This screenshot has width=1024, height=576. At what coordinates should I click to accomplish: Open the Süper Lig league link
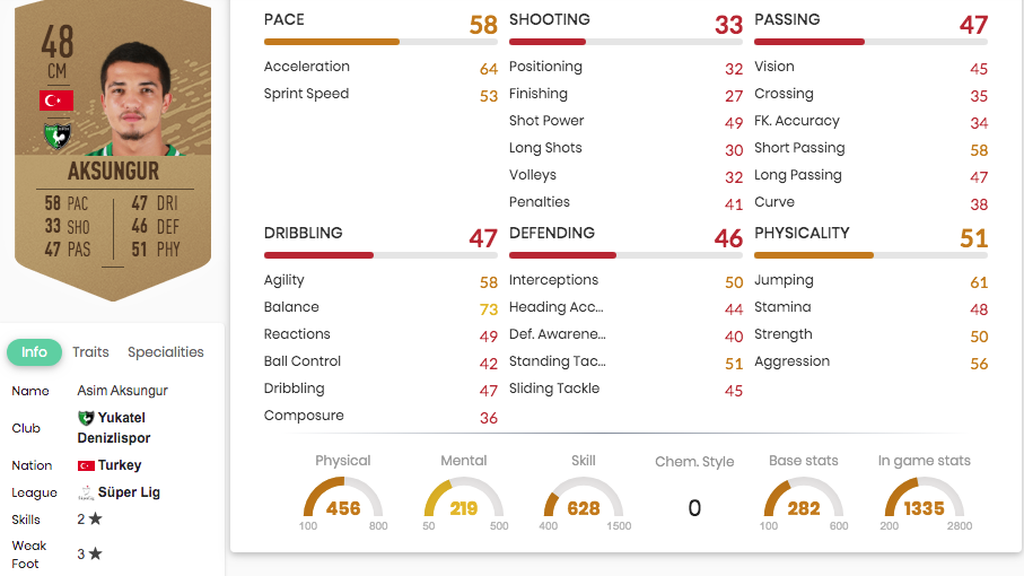[x=129, y=492]
